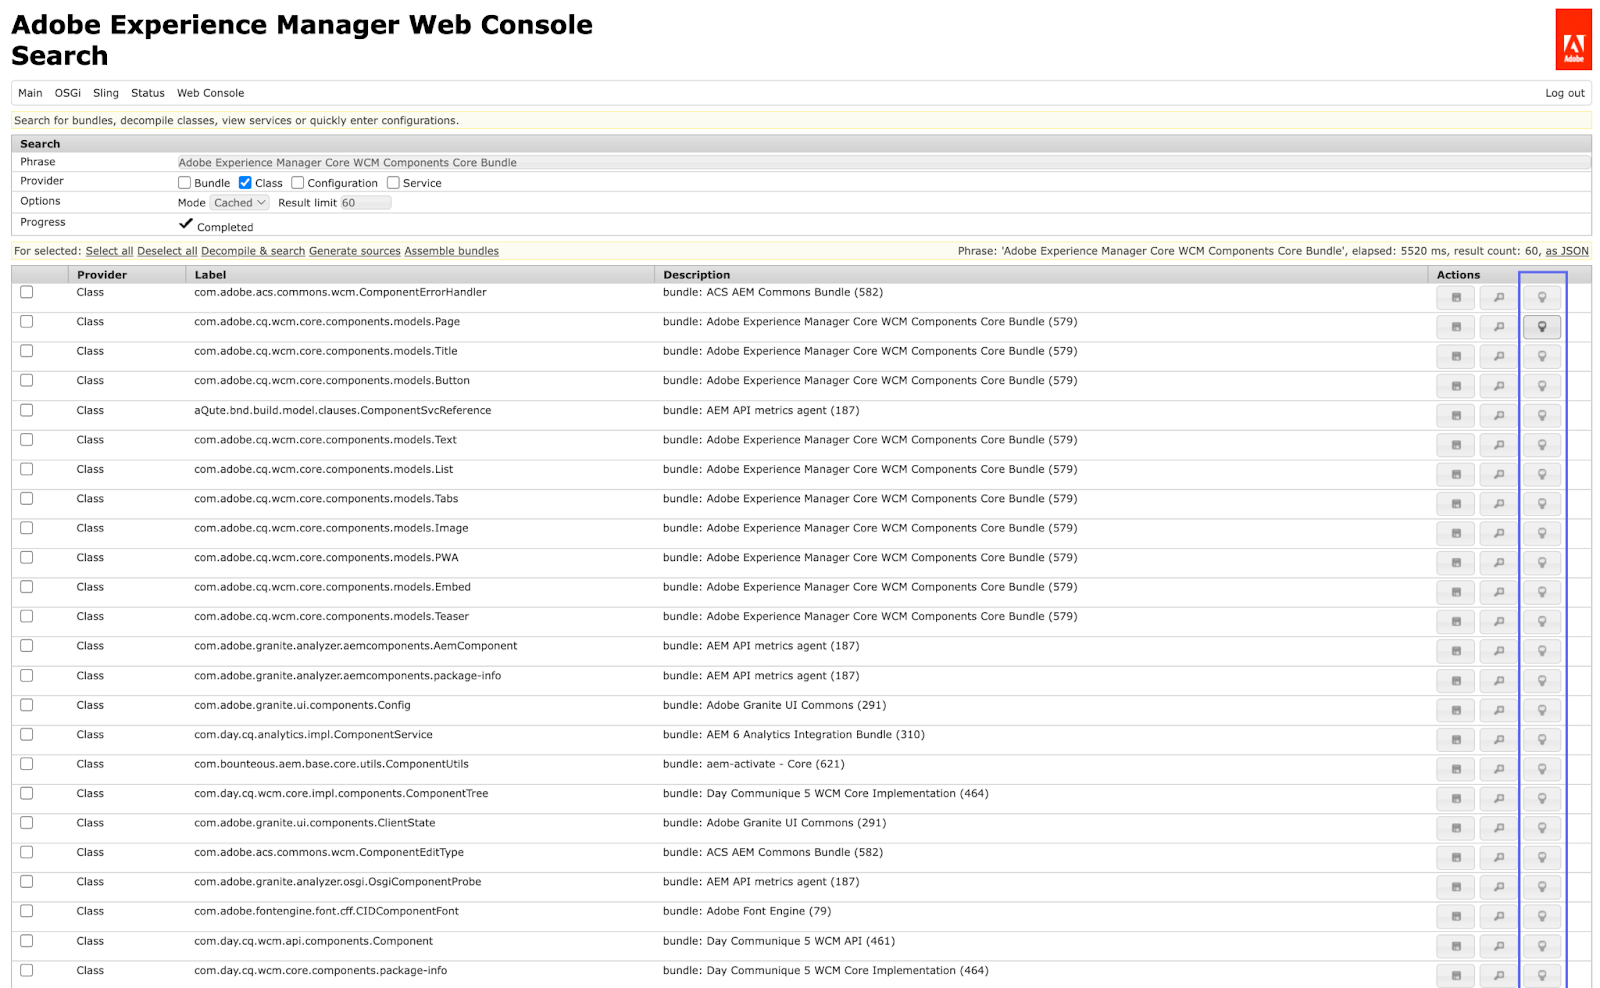This screenshot has width=1600, height=988.
Task: Open the Web Console menu
Action: point(211,93)
